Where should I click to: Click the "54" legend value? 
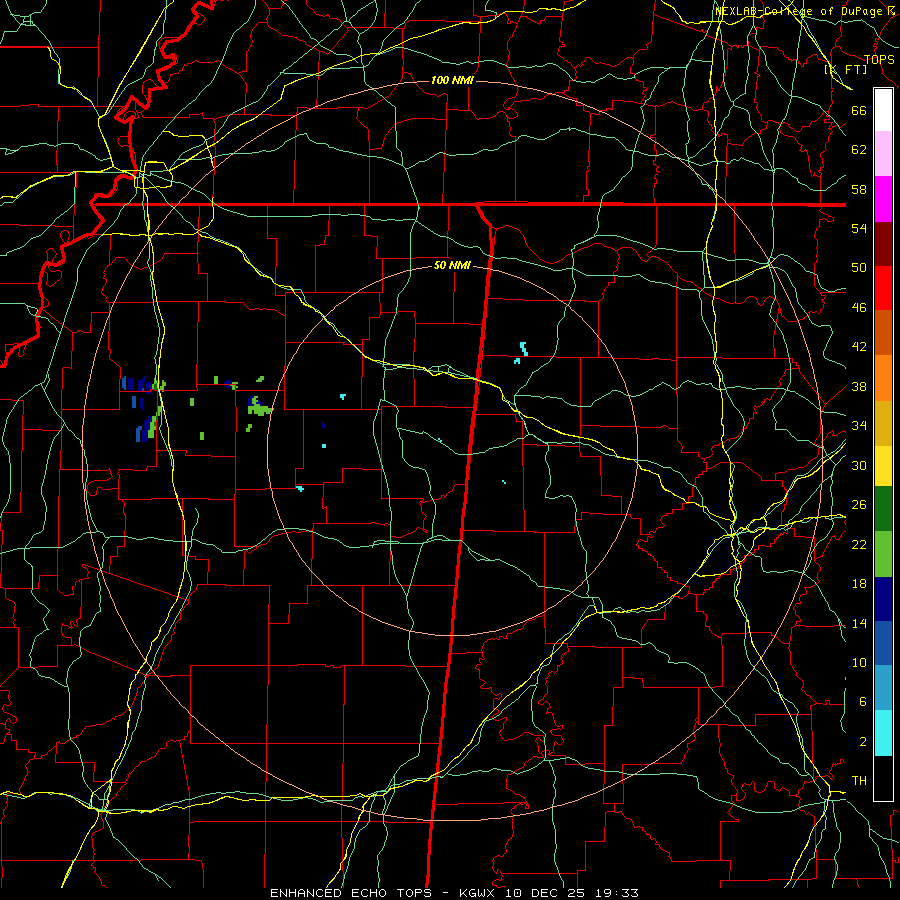pyautogui.click(x=859, y=228)
